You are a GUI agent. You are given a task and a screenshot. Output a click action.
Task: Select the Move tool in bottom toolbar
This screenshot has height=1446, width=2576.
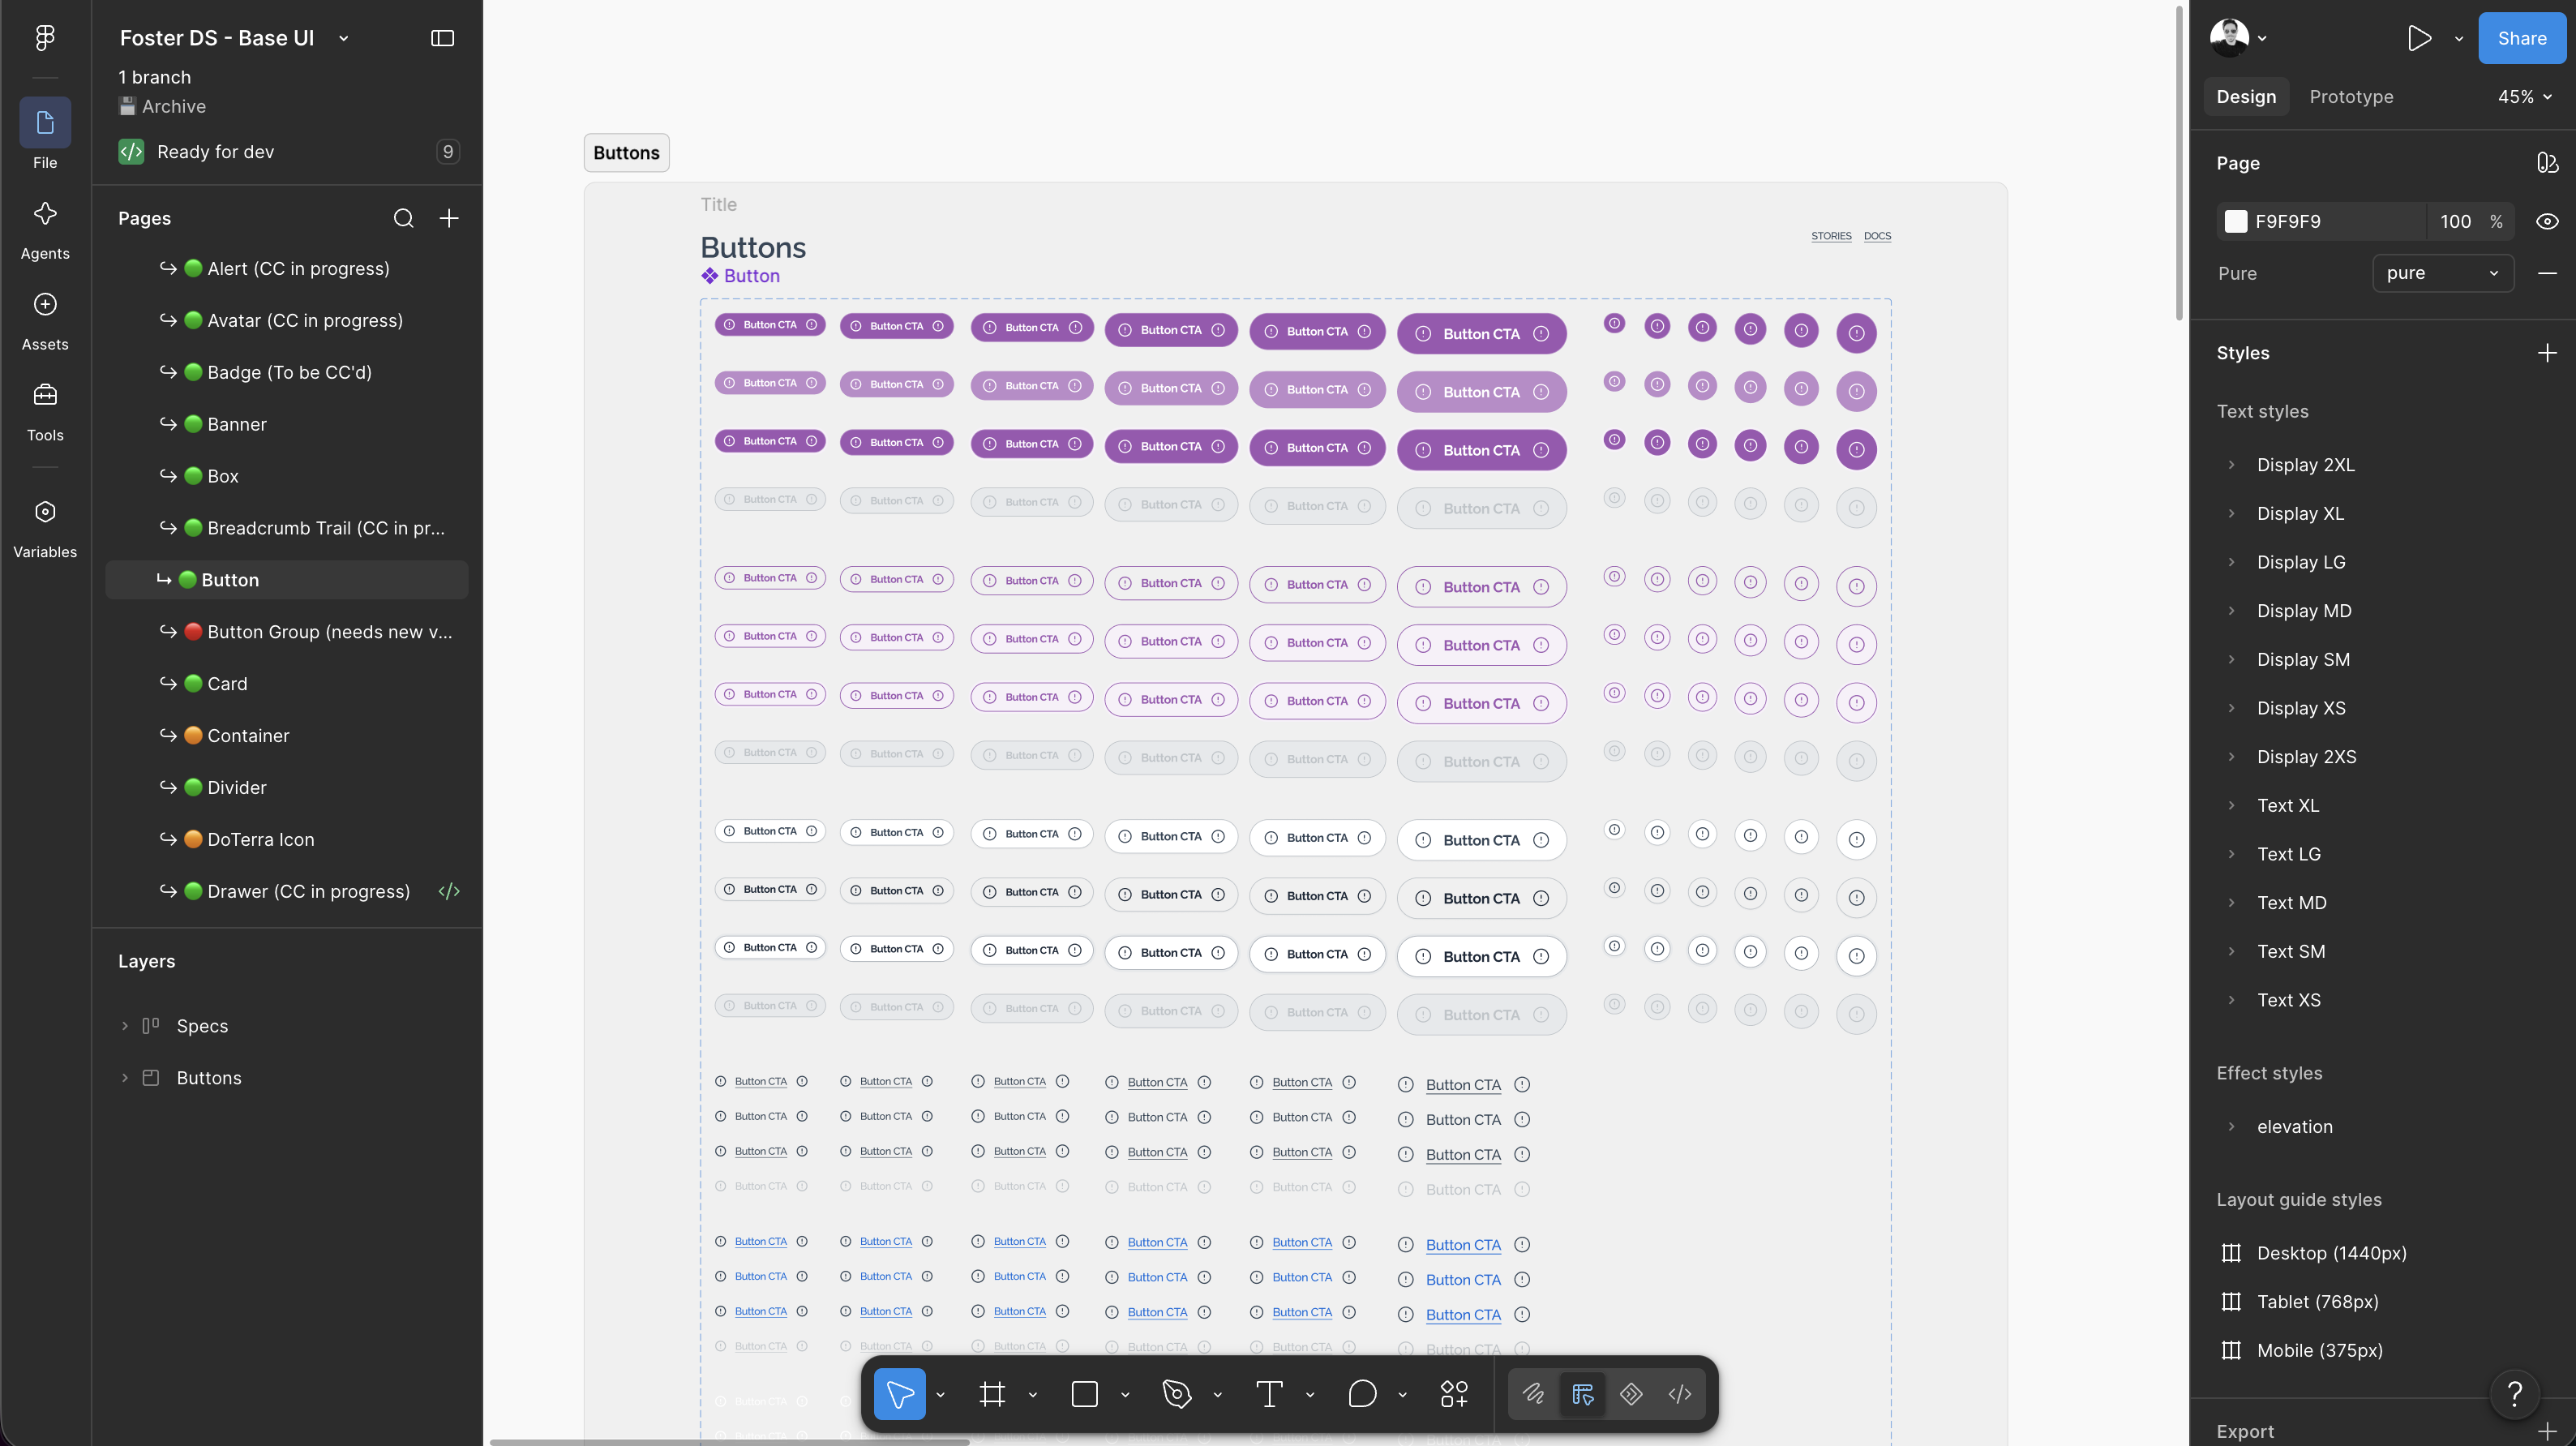coord(899,1393)
